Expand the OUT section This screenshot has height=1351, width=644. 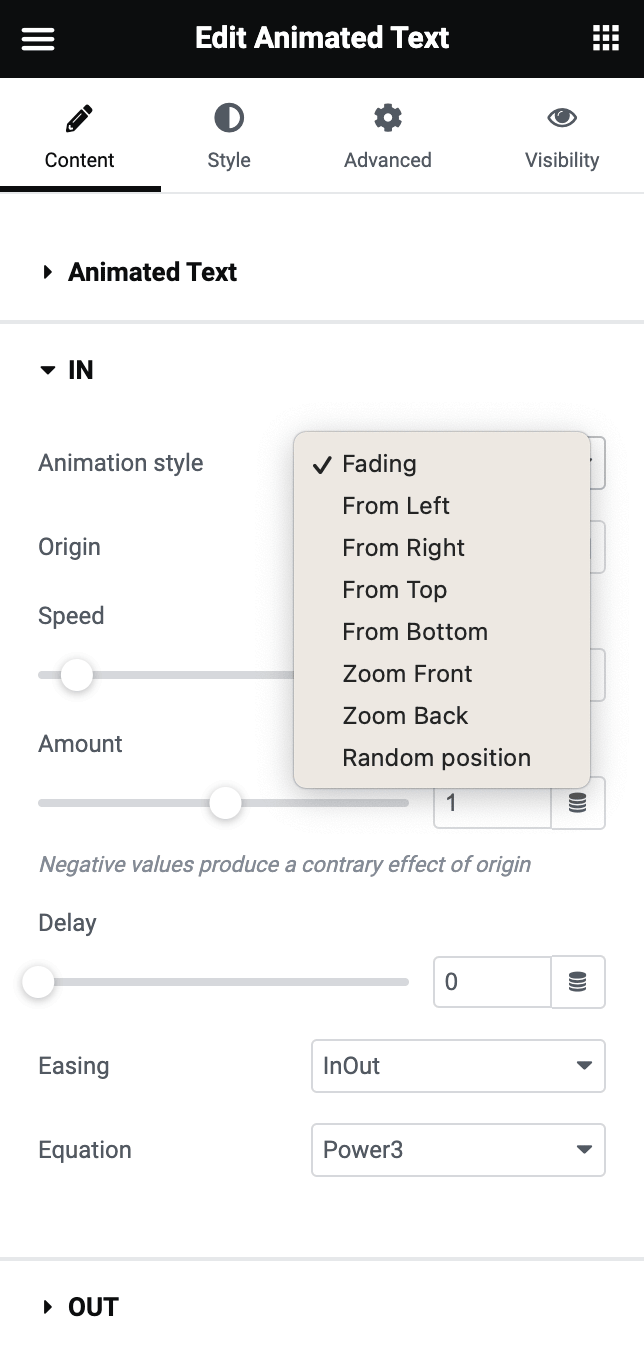(93, 1307)
